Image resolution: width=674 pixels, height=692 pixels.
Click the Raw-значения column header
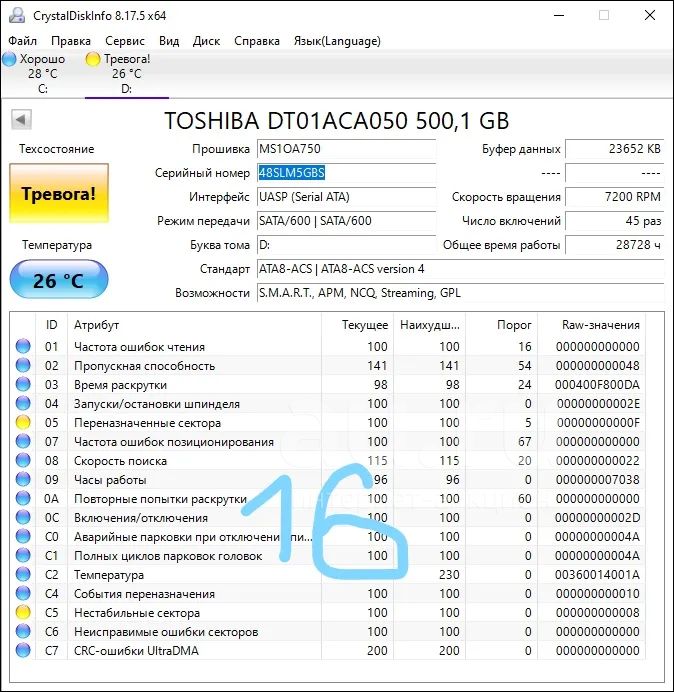tap(591, 325)
